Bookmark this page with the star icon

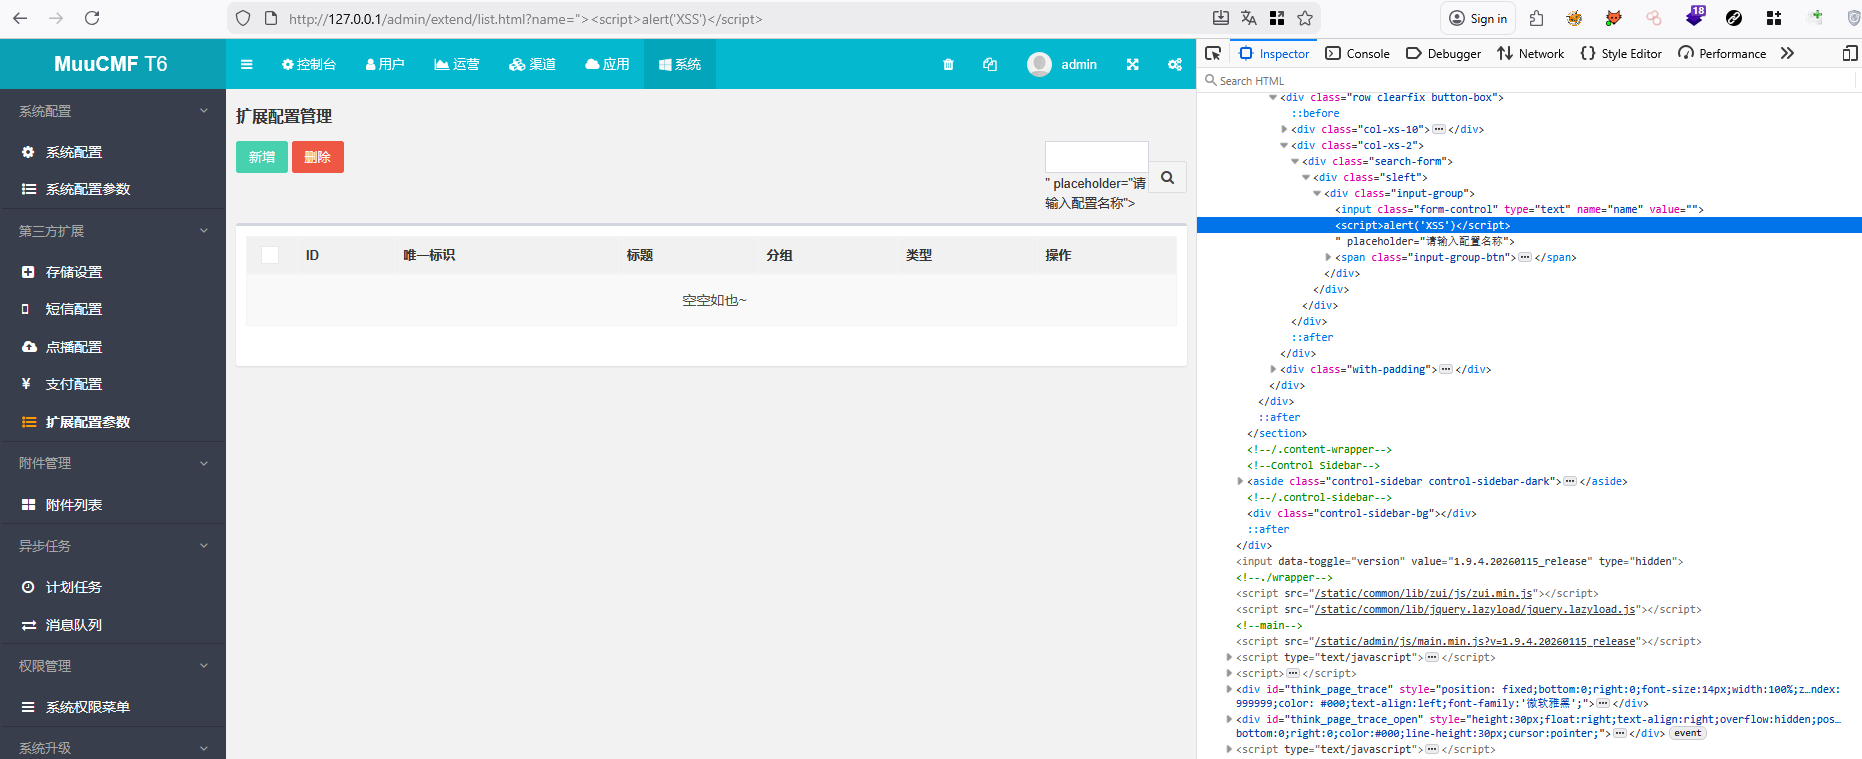click(1305, 18)
